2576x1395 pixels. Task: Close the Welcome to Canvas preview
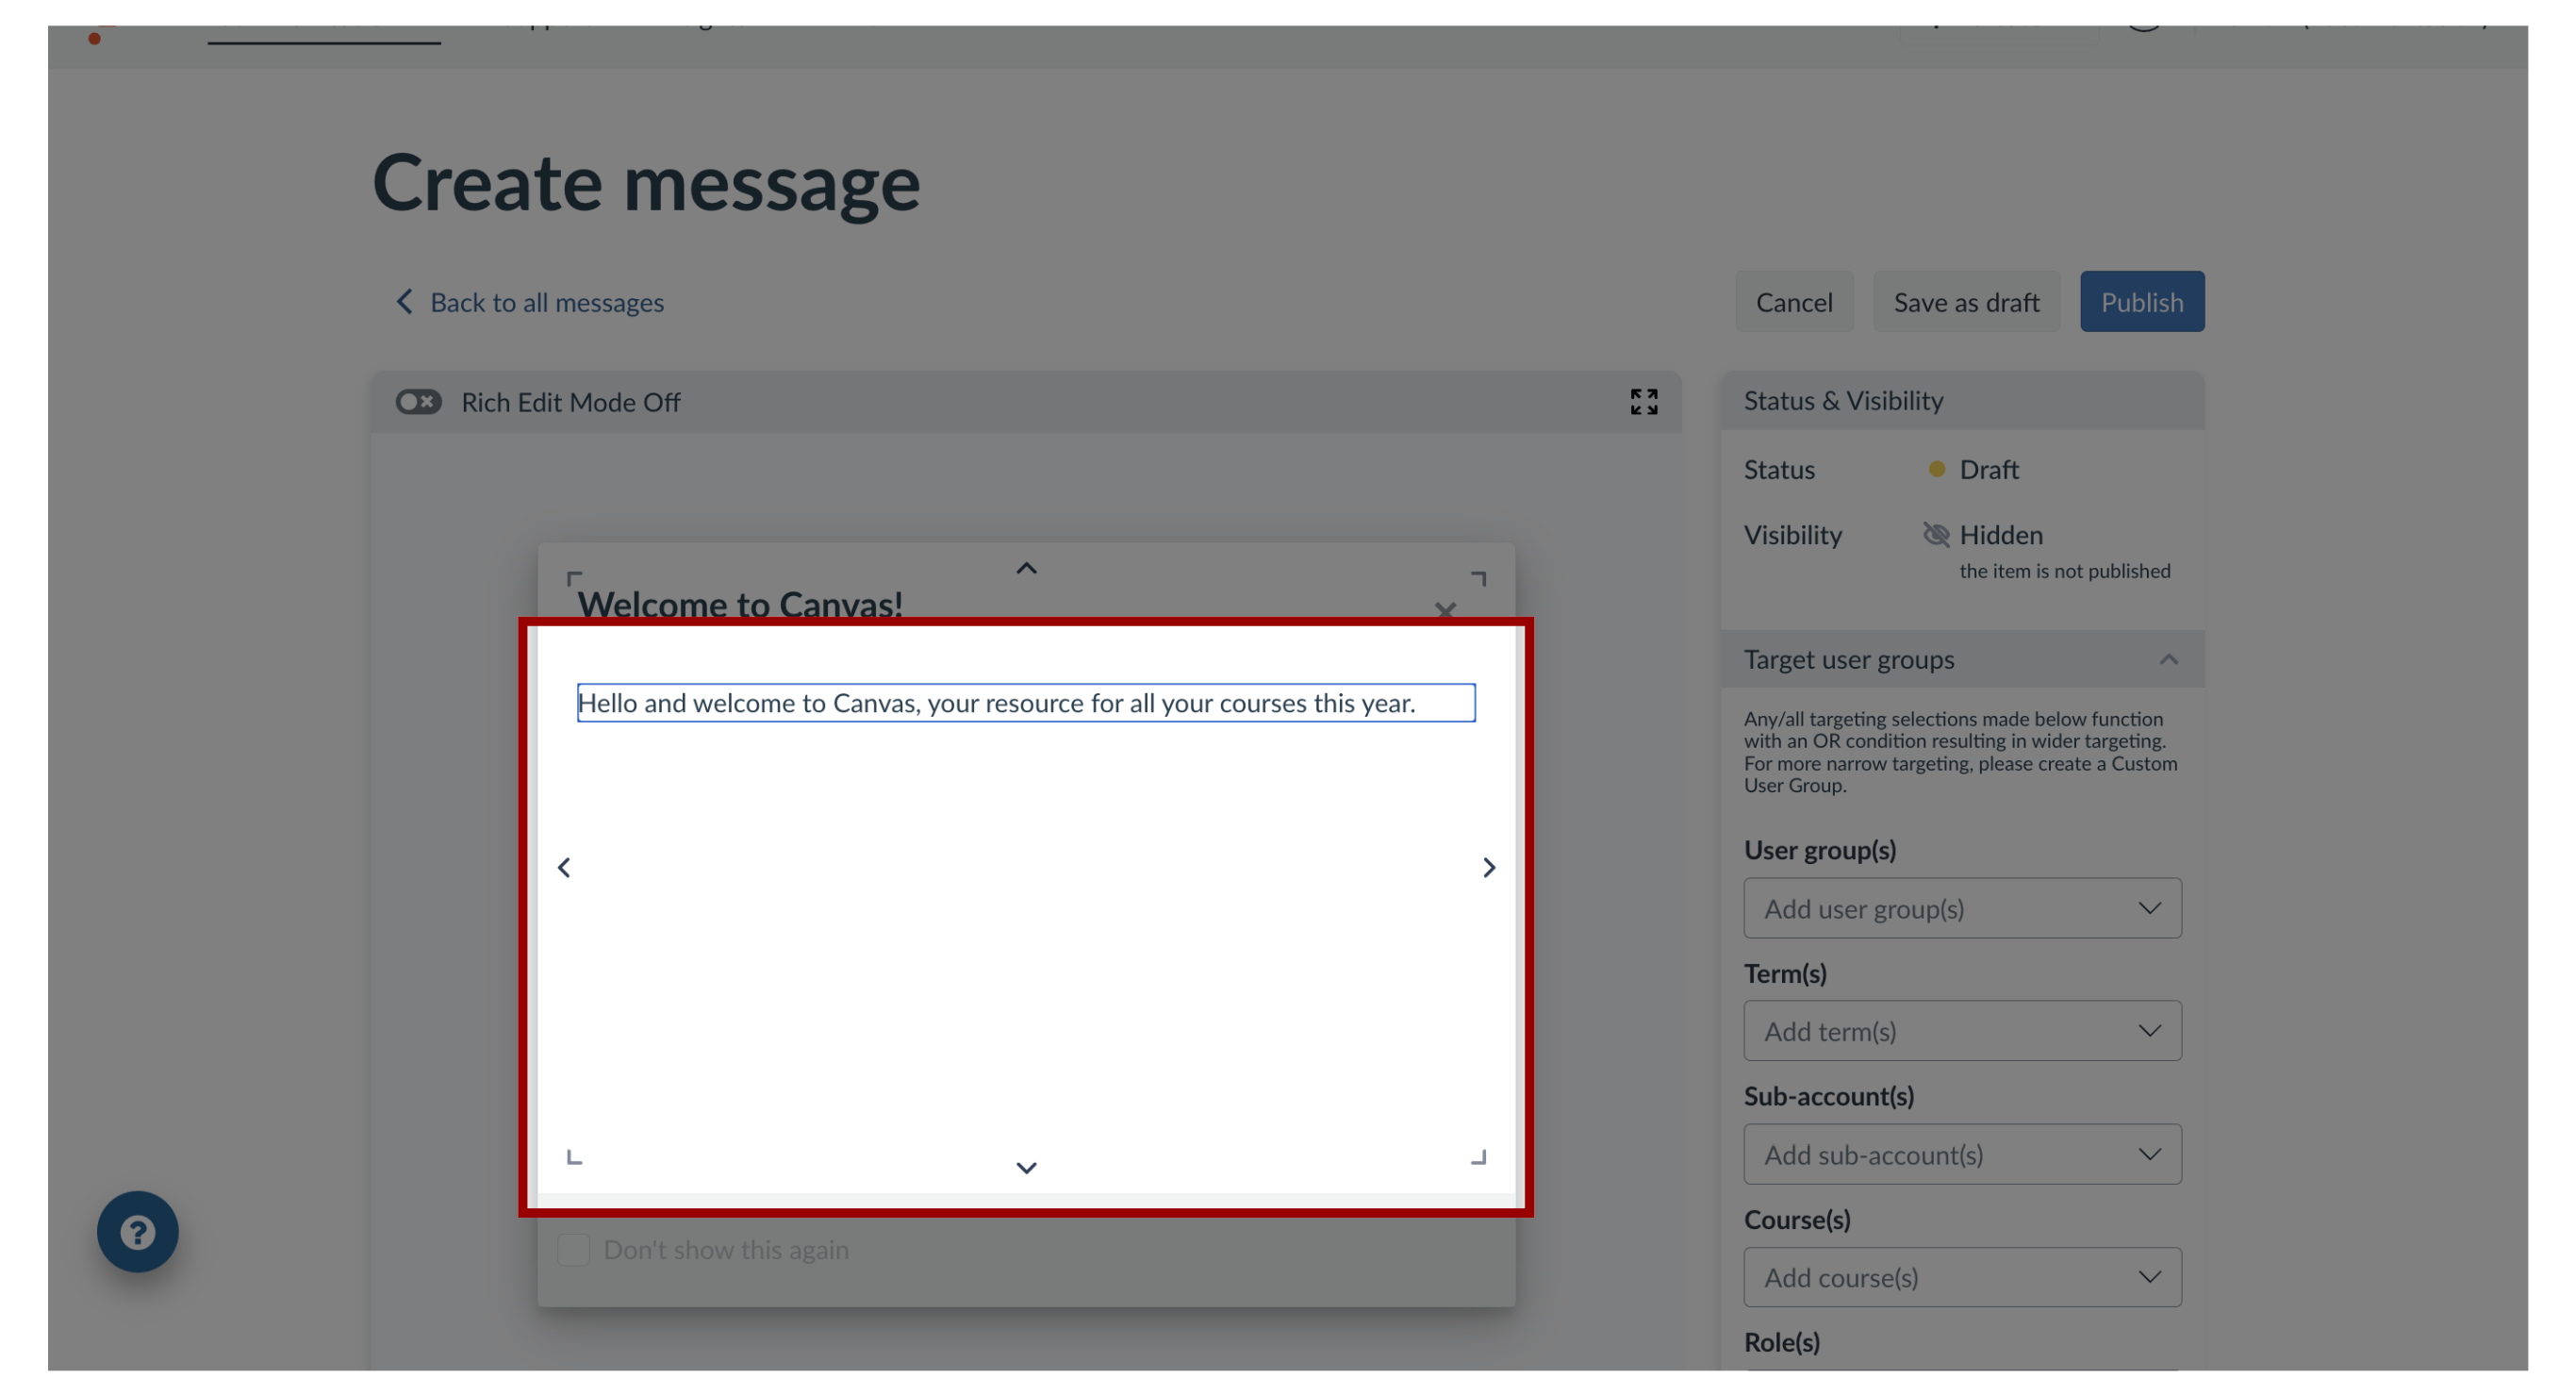pos(1444,609)
